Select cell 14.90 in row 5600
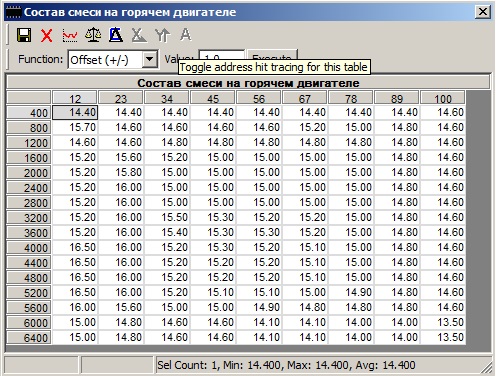This screenshot has height=376, width=496. [x=259, y=307]
